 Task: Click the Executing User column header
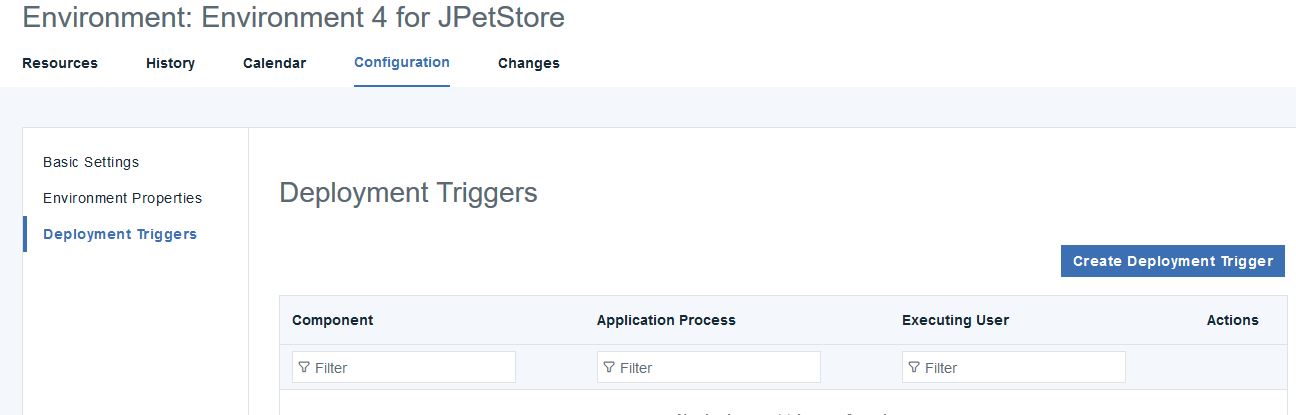955,320
